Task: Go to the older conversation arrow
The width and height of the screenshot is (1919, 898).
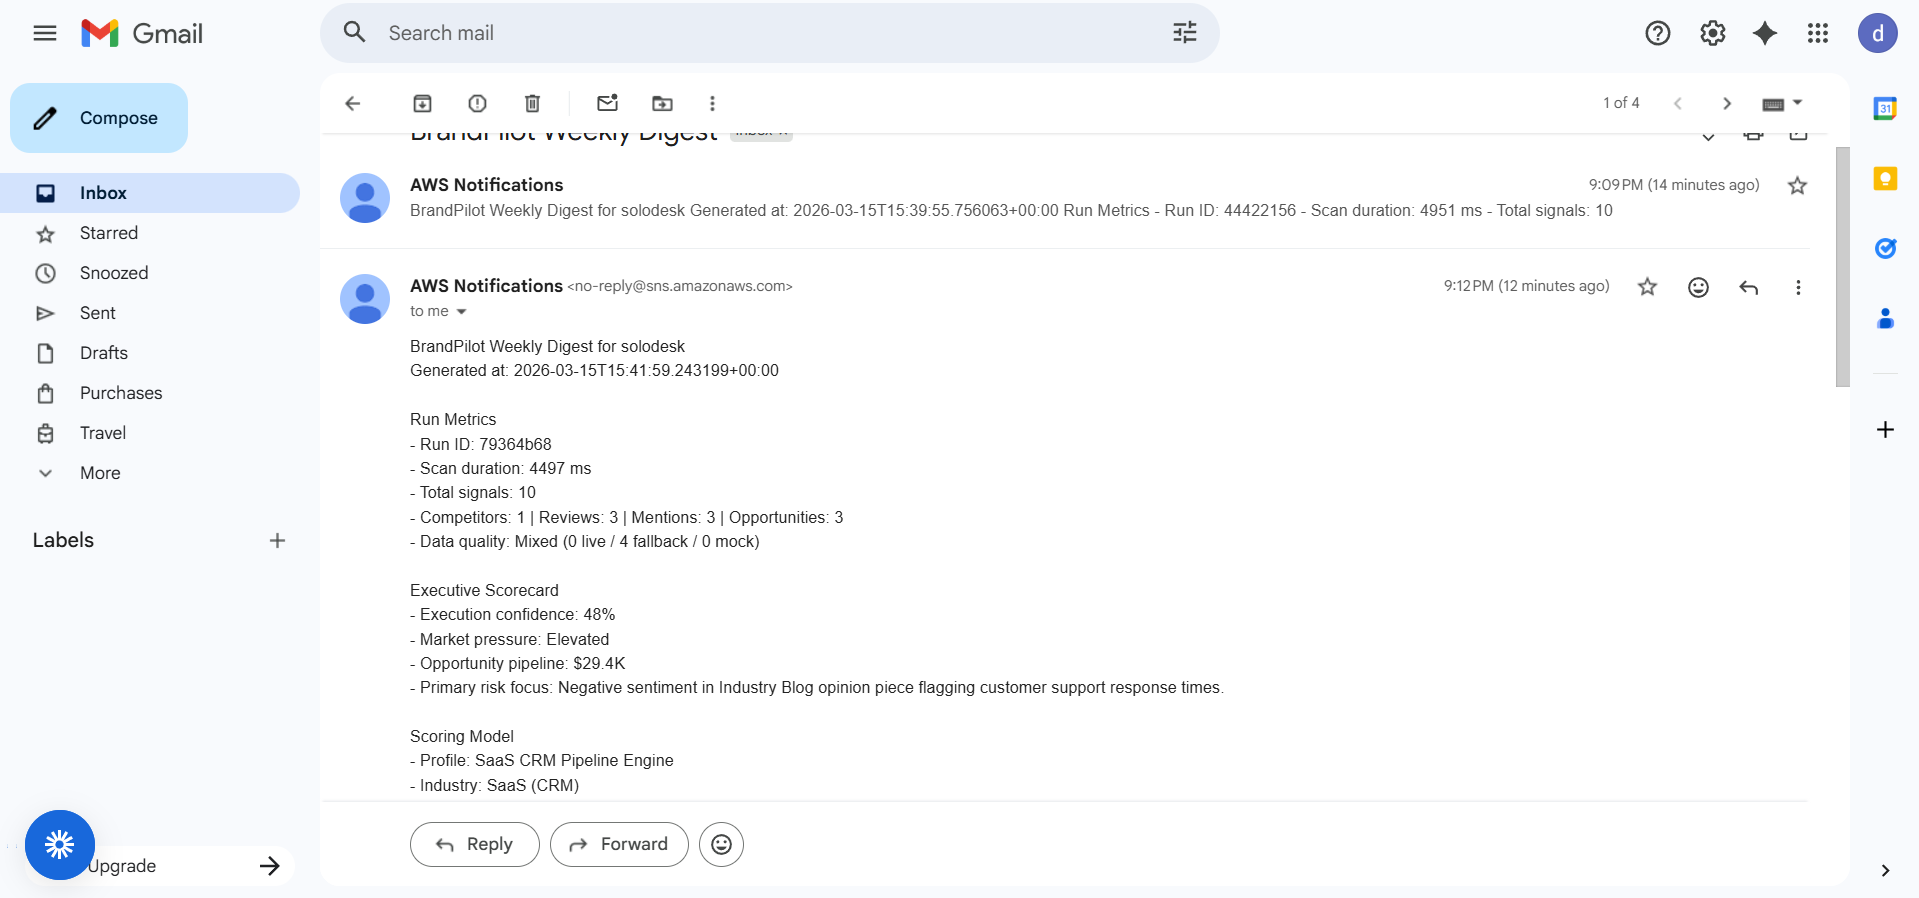Action: (1726, 103)
